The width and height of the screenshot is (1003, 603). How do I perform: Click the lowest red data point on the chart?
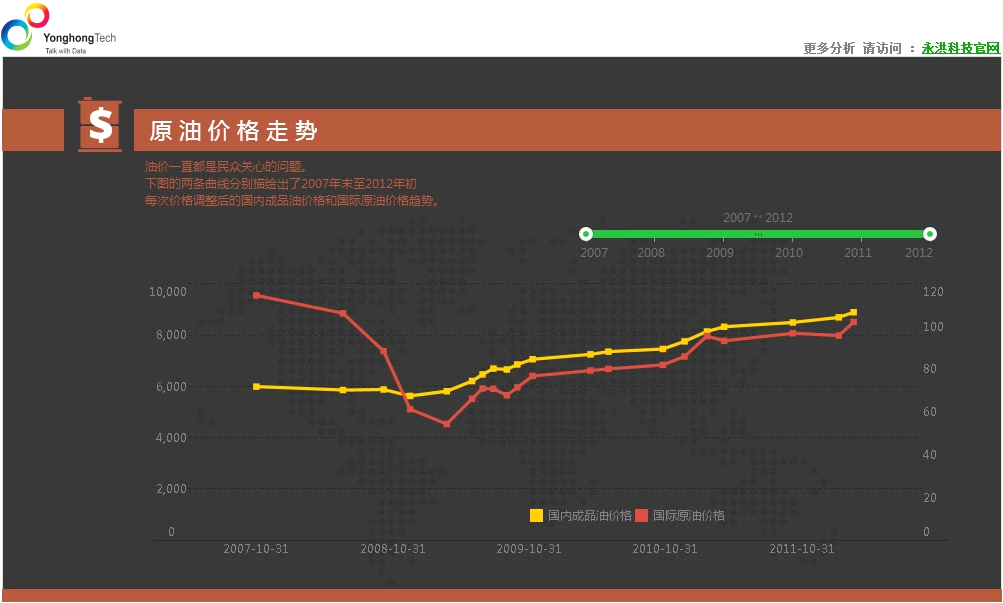tap(447, 424)
